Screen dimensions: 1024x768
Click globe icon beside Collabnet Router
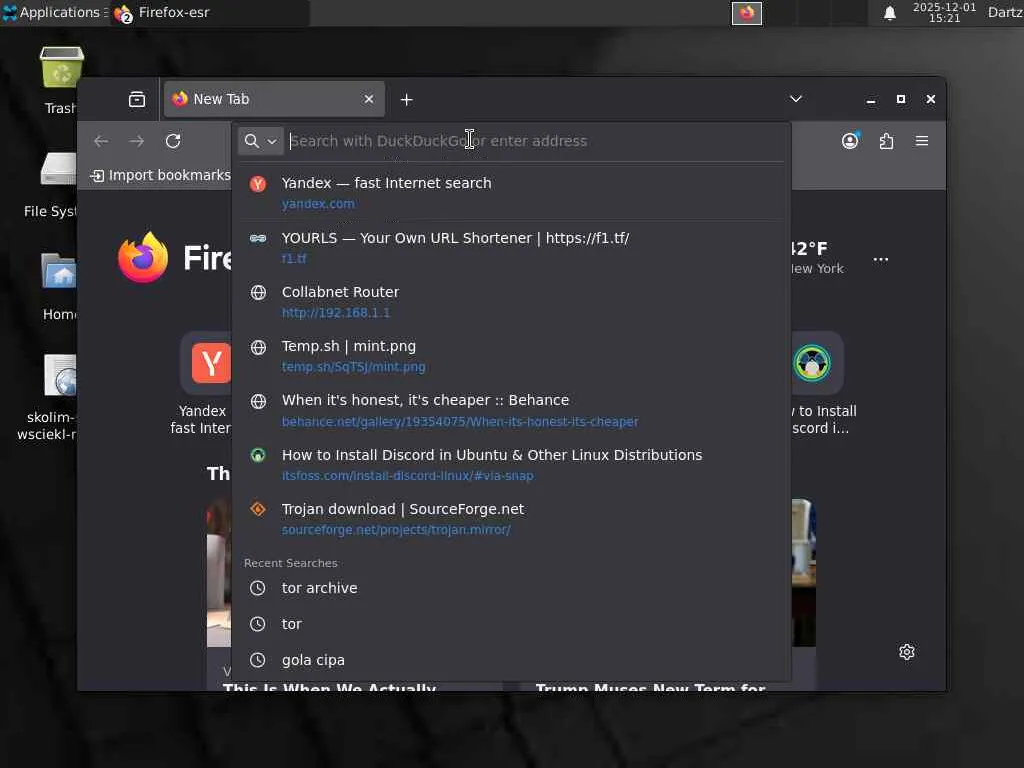258,293
